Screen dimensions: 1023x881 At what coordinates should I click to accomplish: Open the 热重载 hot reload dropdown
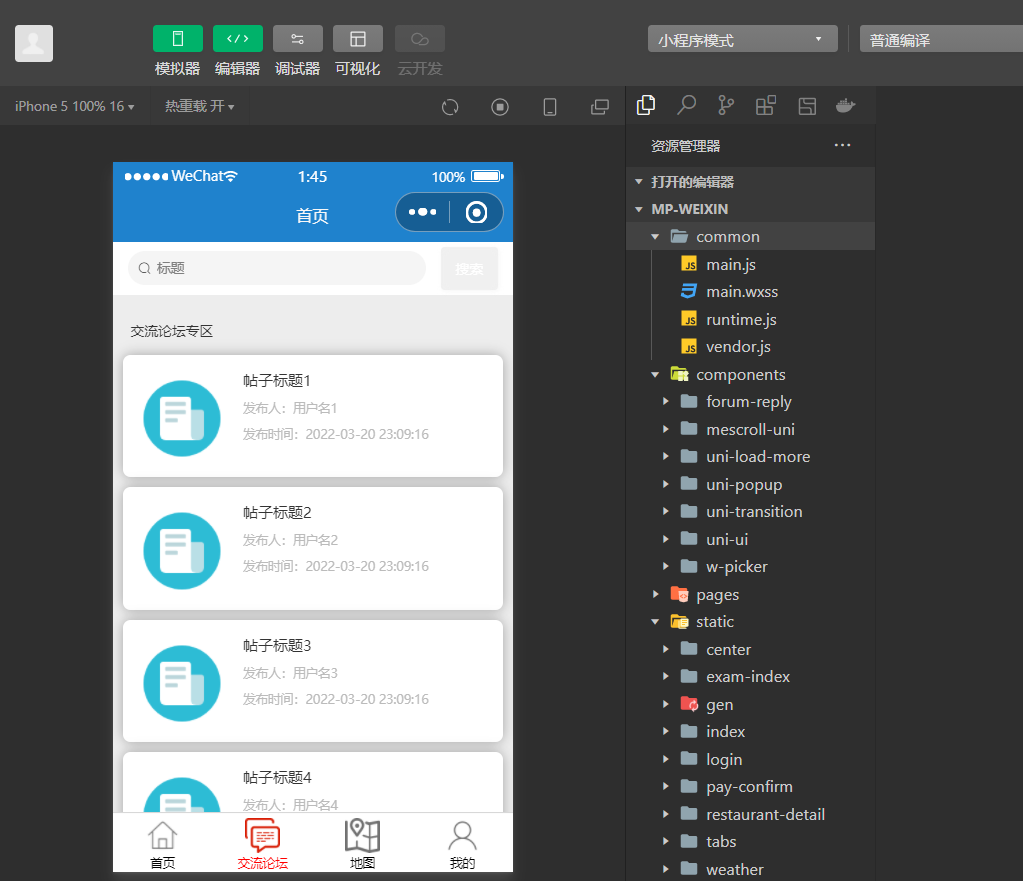[199, 106]
